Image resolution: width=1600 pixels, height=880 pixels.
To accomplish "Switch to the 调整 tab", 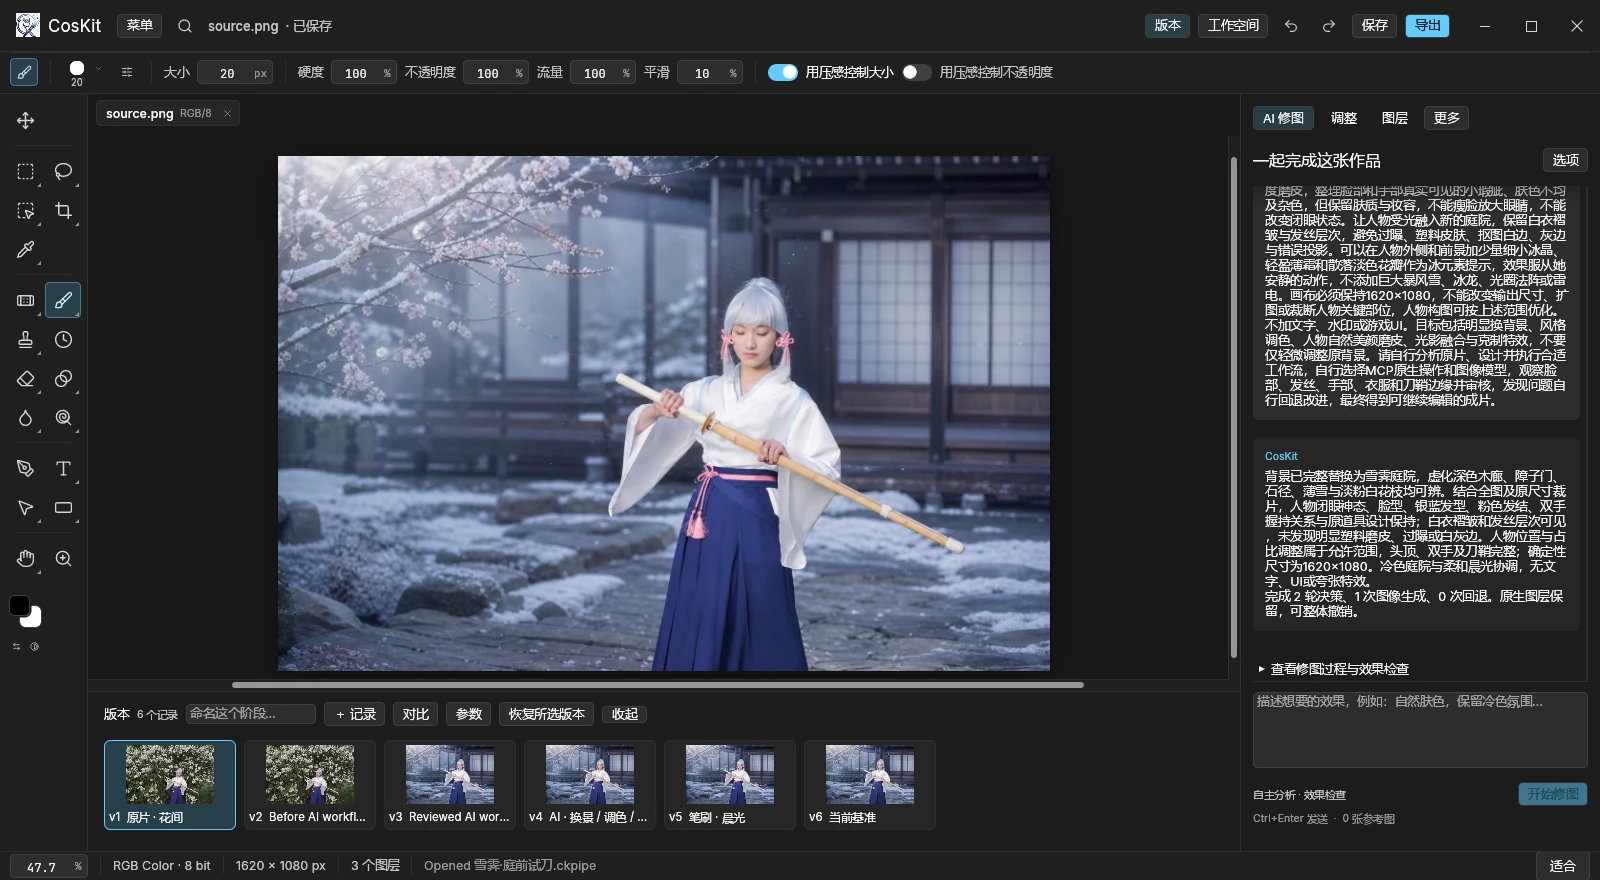I will point(1344,118).
